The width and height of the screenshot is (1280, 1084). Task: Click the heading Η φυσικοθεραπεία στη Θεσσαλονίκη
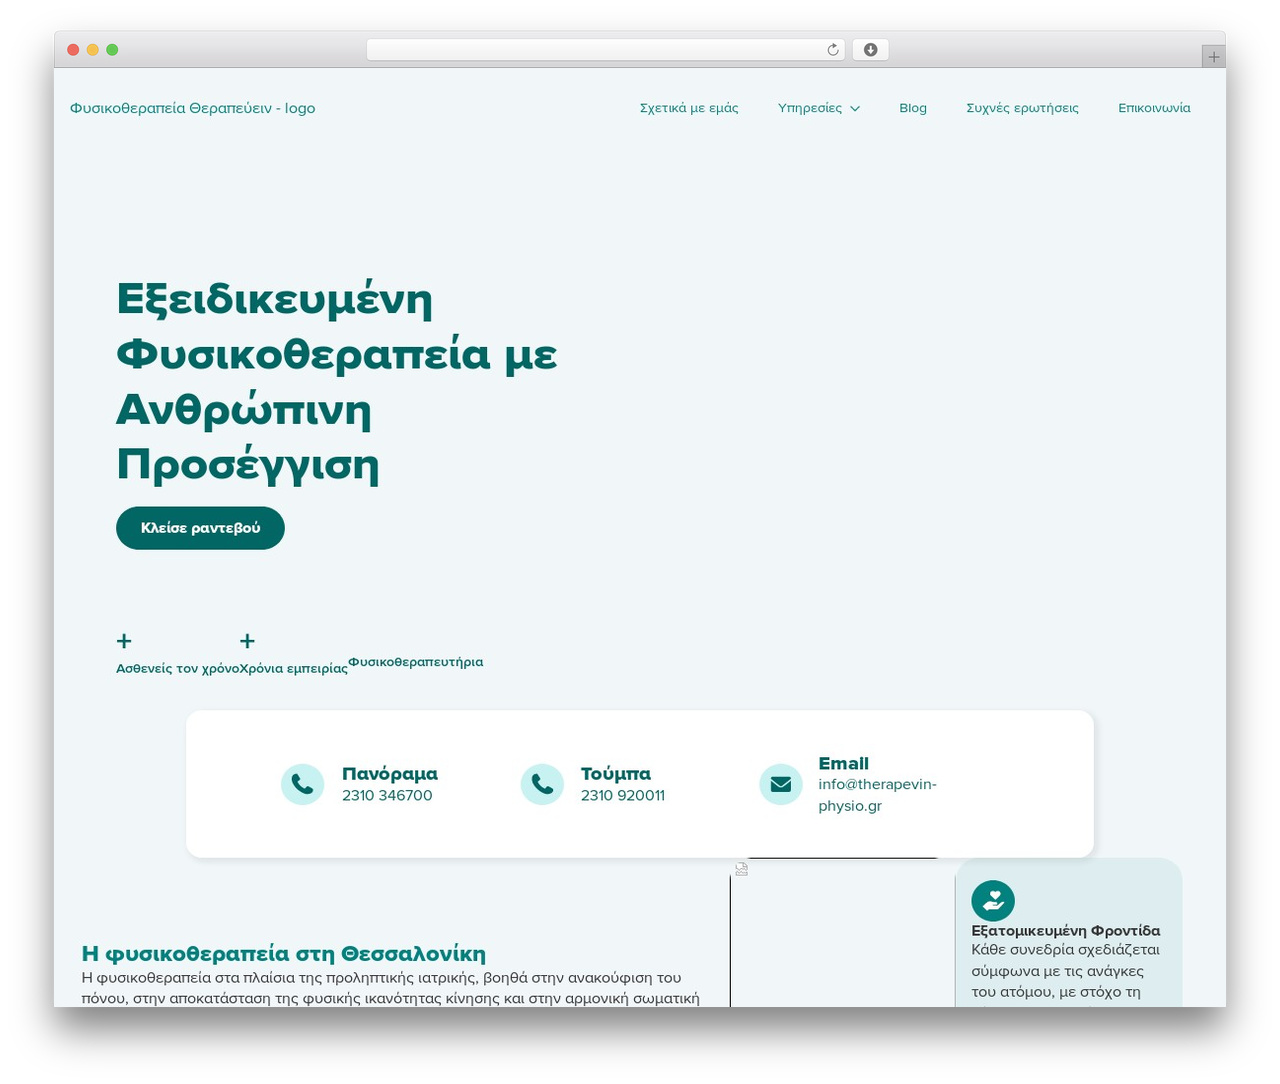(284, 953)
